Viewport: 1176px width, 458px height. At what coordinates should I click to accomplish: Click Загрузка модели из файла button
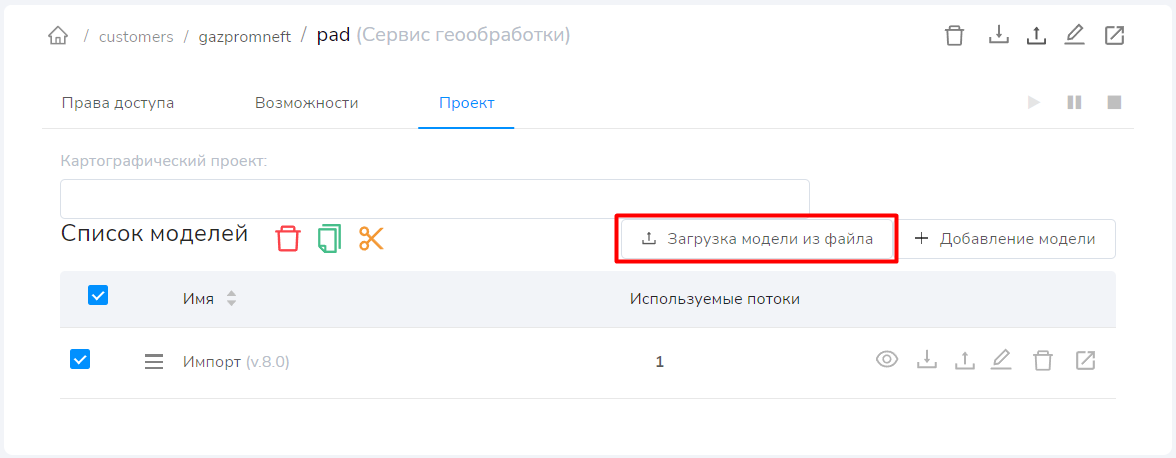(756, 239)
